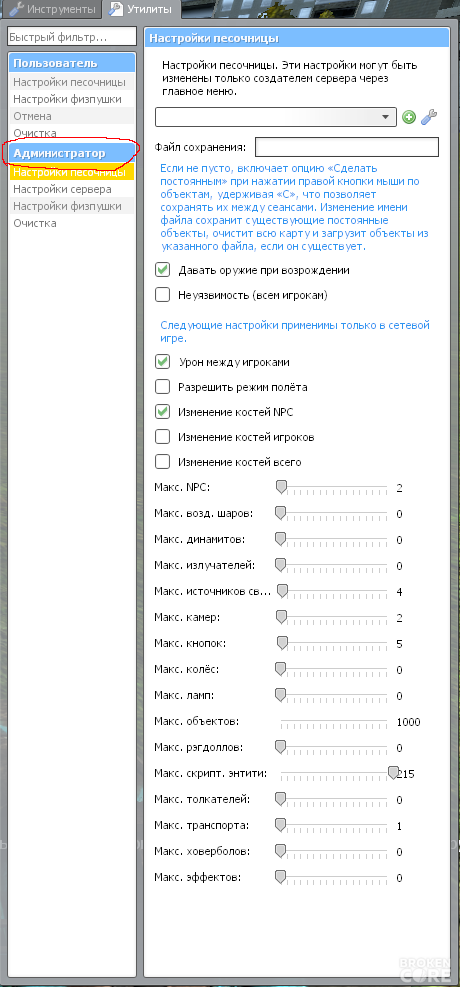Click the Макс. источников света slider

tap(334, 591)
